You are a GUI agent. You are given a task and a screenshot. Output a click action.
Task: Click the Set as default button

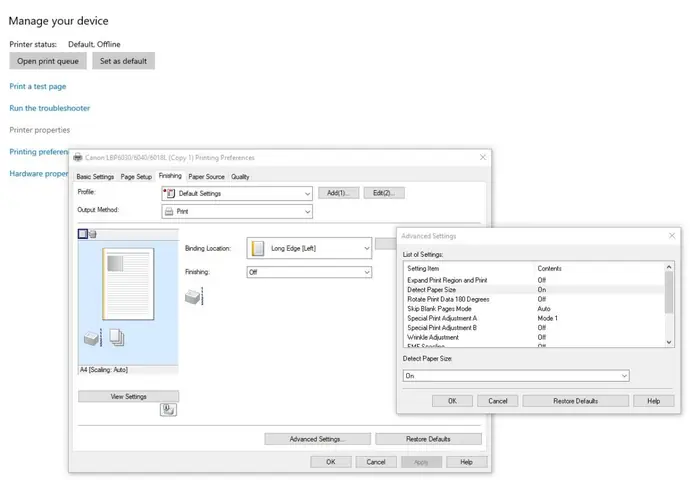(123, 61)
